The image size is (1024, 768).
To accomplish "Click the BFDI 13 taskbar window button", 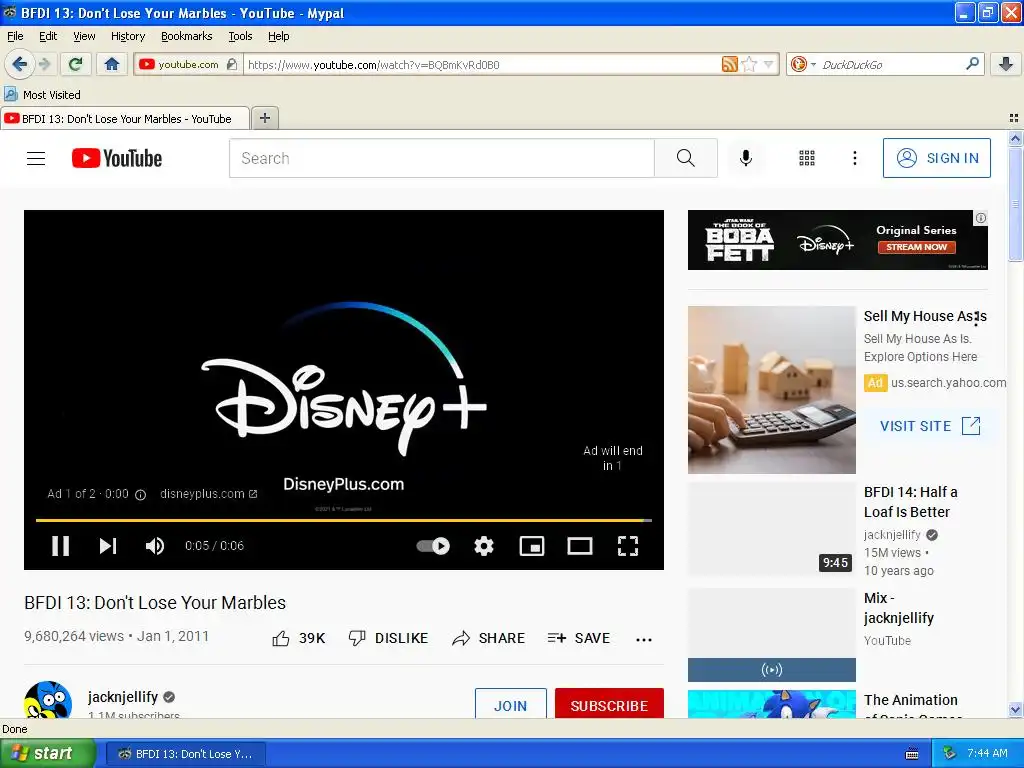I will 185,754.
